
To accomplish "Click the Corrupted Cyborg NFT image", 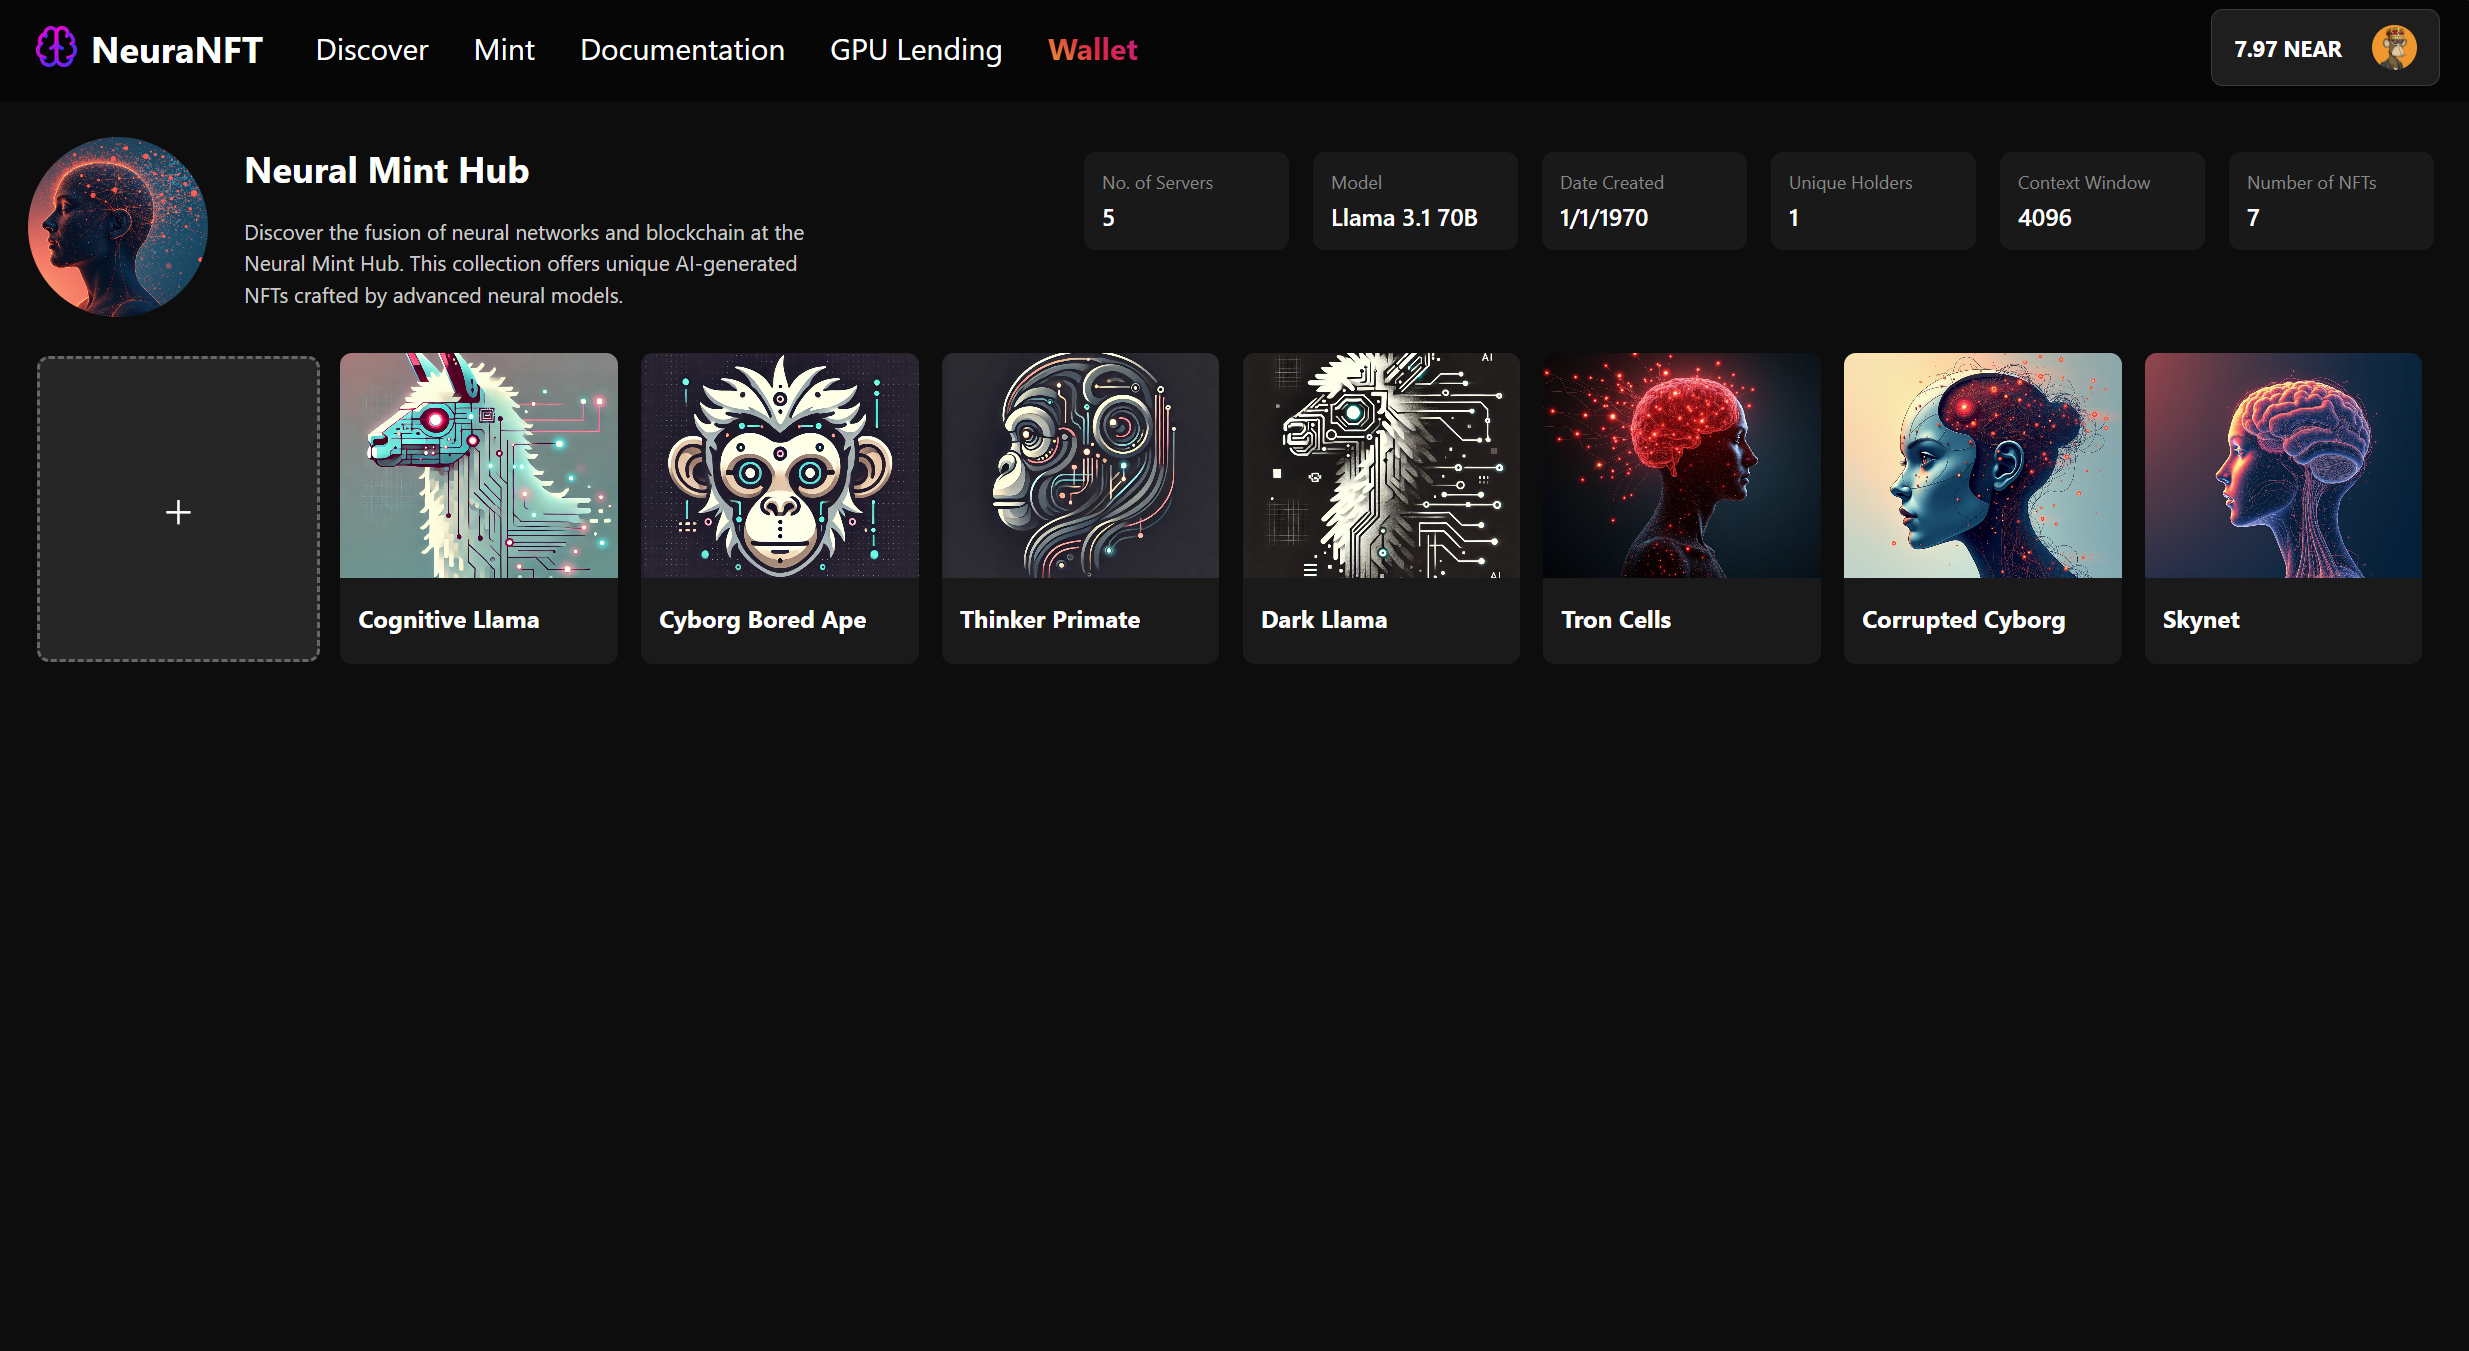I will [x=1982, y=466].
